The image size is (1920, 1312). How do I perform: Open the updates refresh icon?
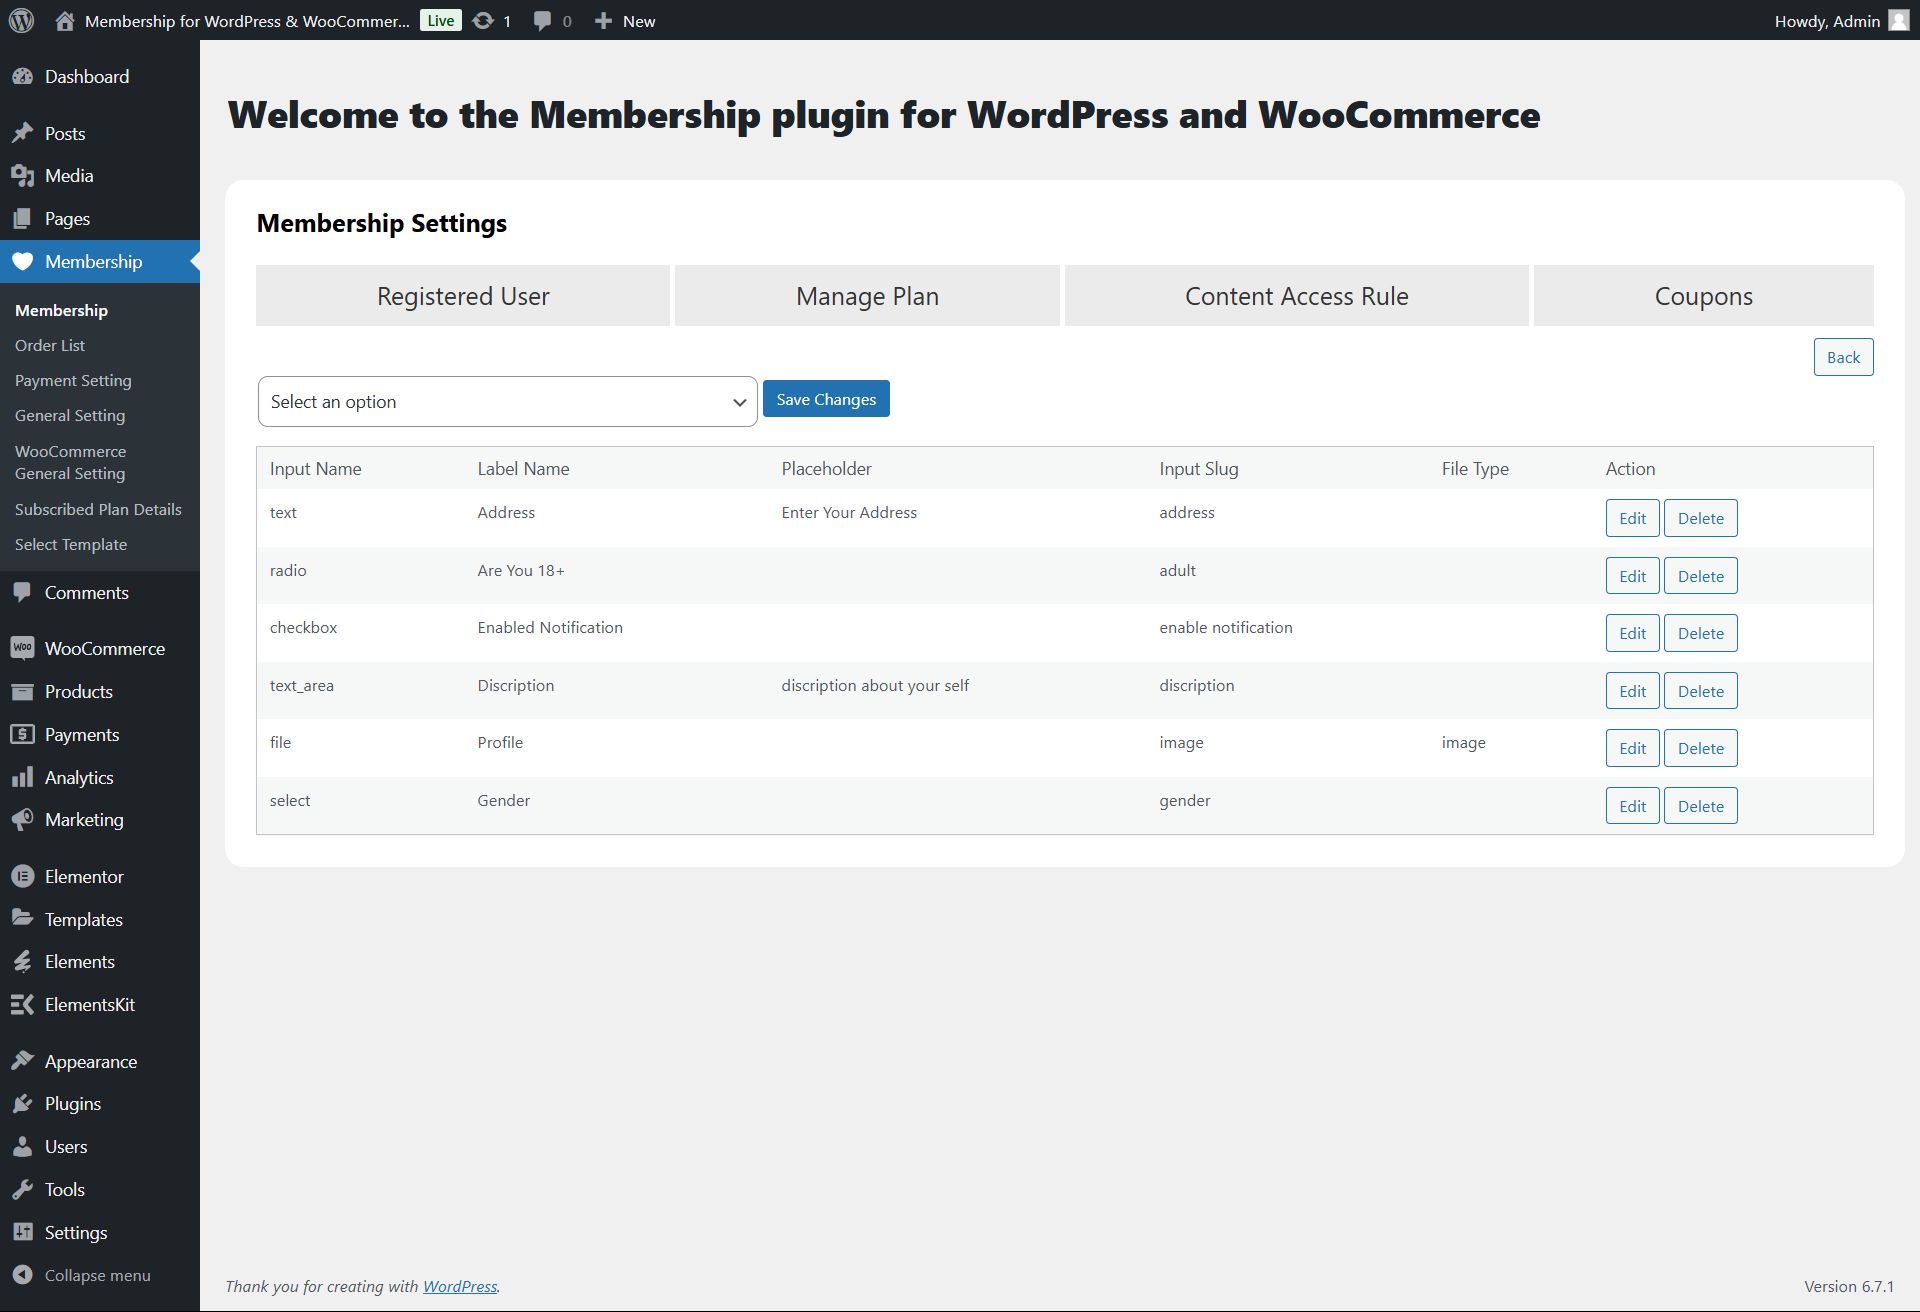pyautogui.click(x=483, y=20)
